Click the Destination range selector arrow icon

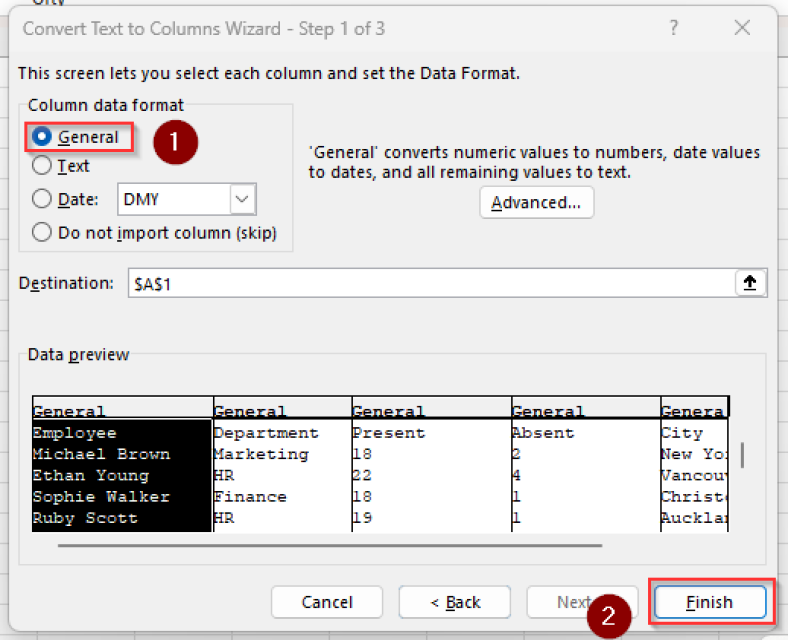pyautogui.click(x=751, y=283)
